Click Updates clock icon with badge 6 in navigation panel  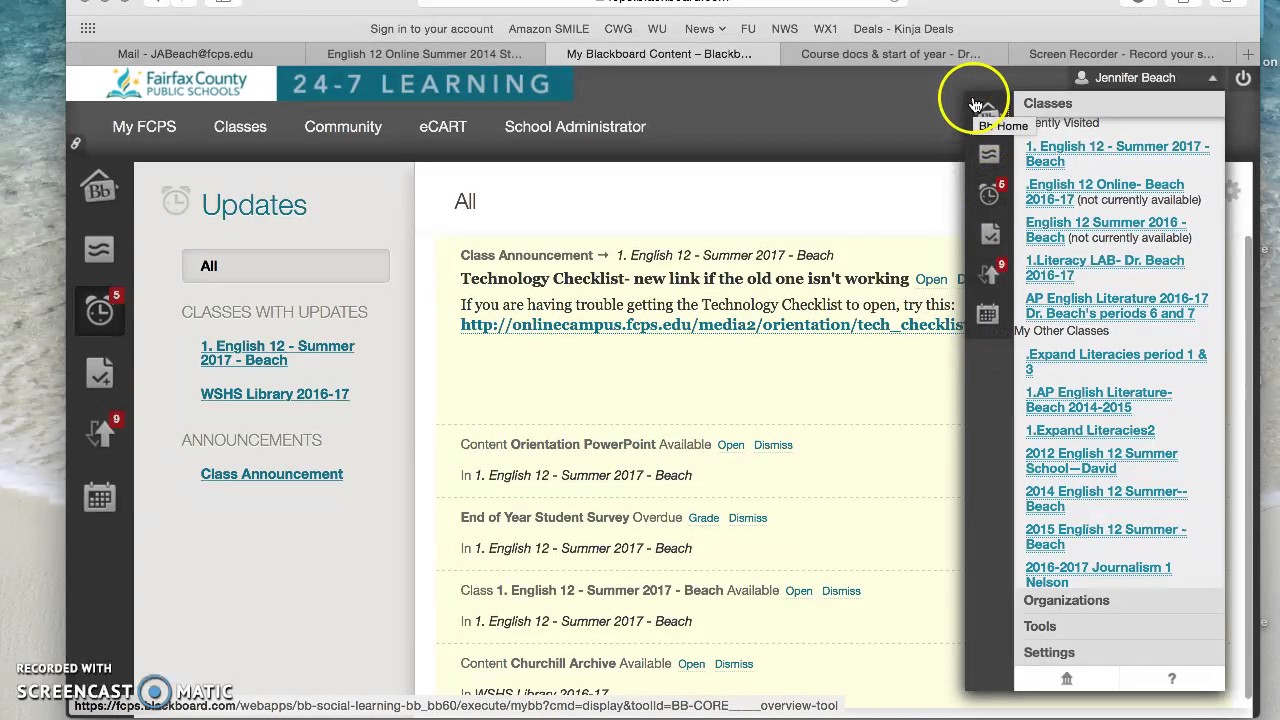pyautogui.click(x=989, y=194)
